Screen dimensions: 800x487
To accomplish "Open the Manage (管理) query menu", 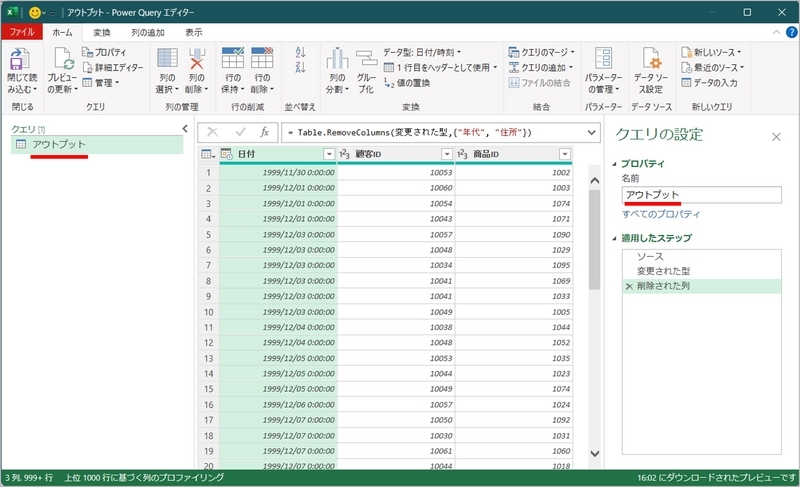I will click(x=101, y=83).
